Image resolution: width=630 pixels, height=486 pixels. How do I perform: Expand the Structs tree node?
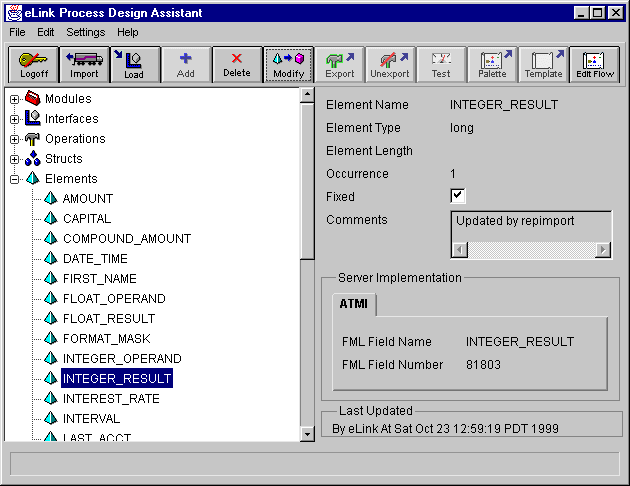14,159
